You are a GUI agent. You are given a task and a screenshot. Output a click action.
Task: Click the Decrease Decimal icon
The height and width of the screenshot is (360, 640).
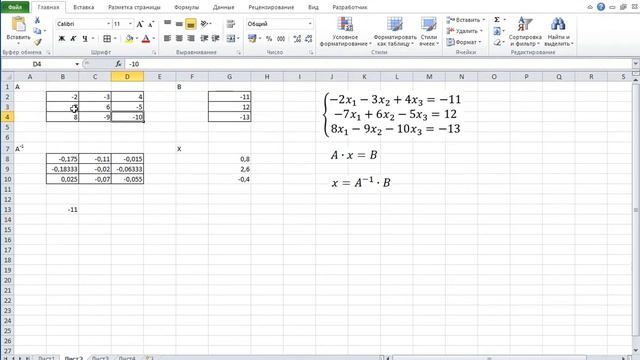pos(309,39)
